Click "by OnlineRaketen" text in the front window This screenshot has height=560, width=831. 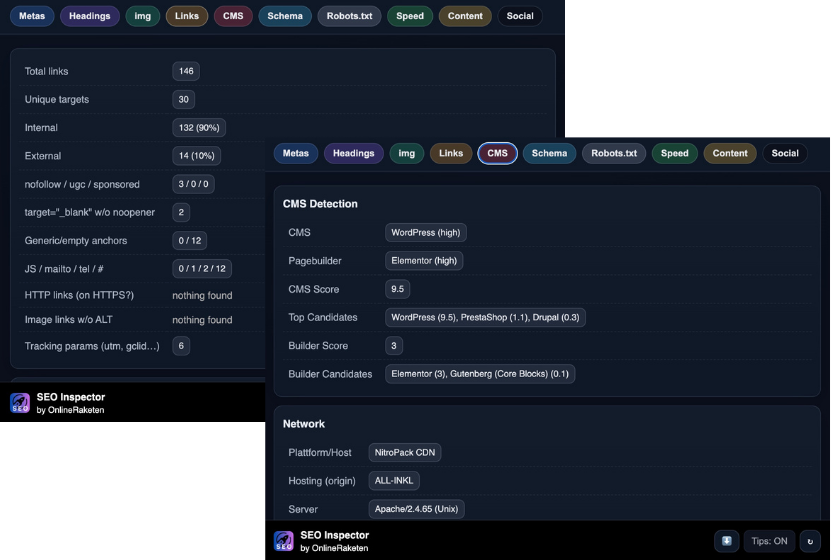(334, 548)
